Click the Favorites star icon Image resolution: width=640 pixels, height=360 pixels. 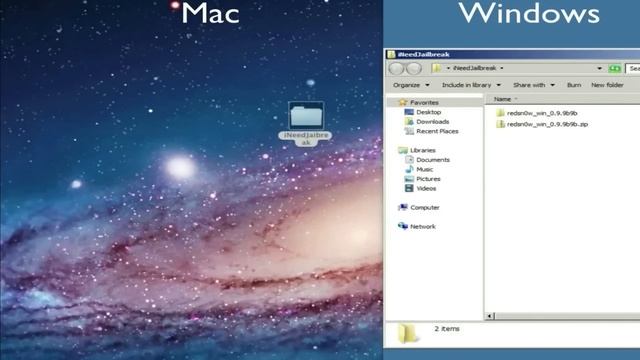[403, 102]
